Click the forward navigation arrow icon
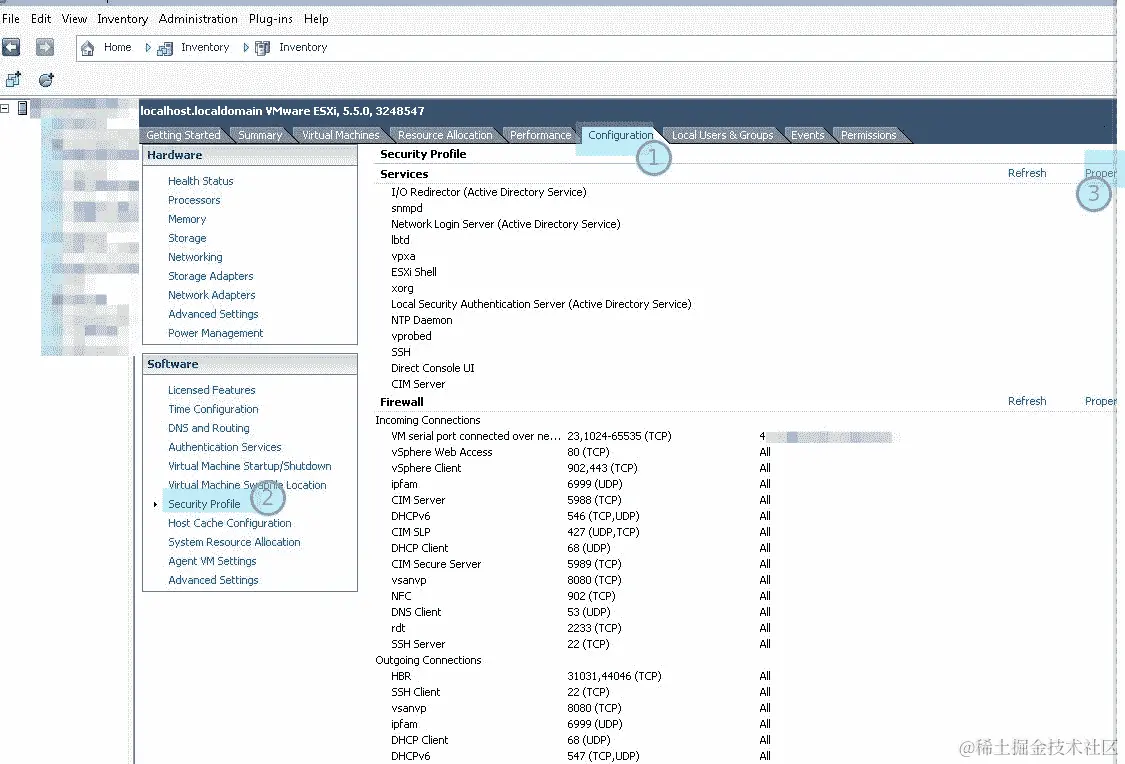This screenshot has height=764, width=1125. click(44, 47)
